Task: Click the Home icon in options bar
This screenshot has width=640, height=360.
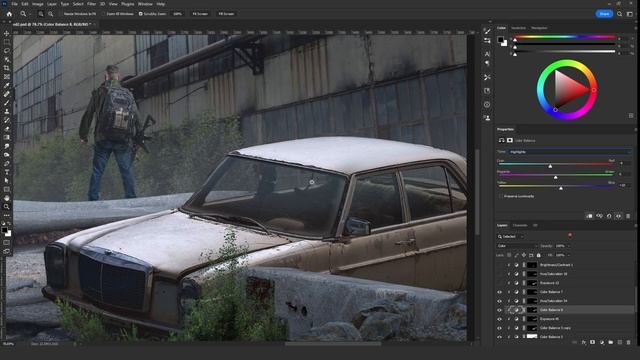Action: (x=9, y=14)
